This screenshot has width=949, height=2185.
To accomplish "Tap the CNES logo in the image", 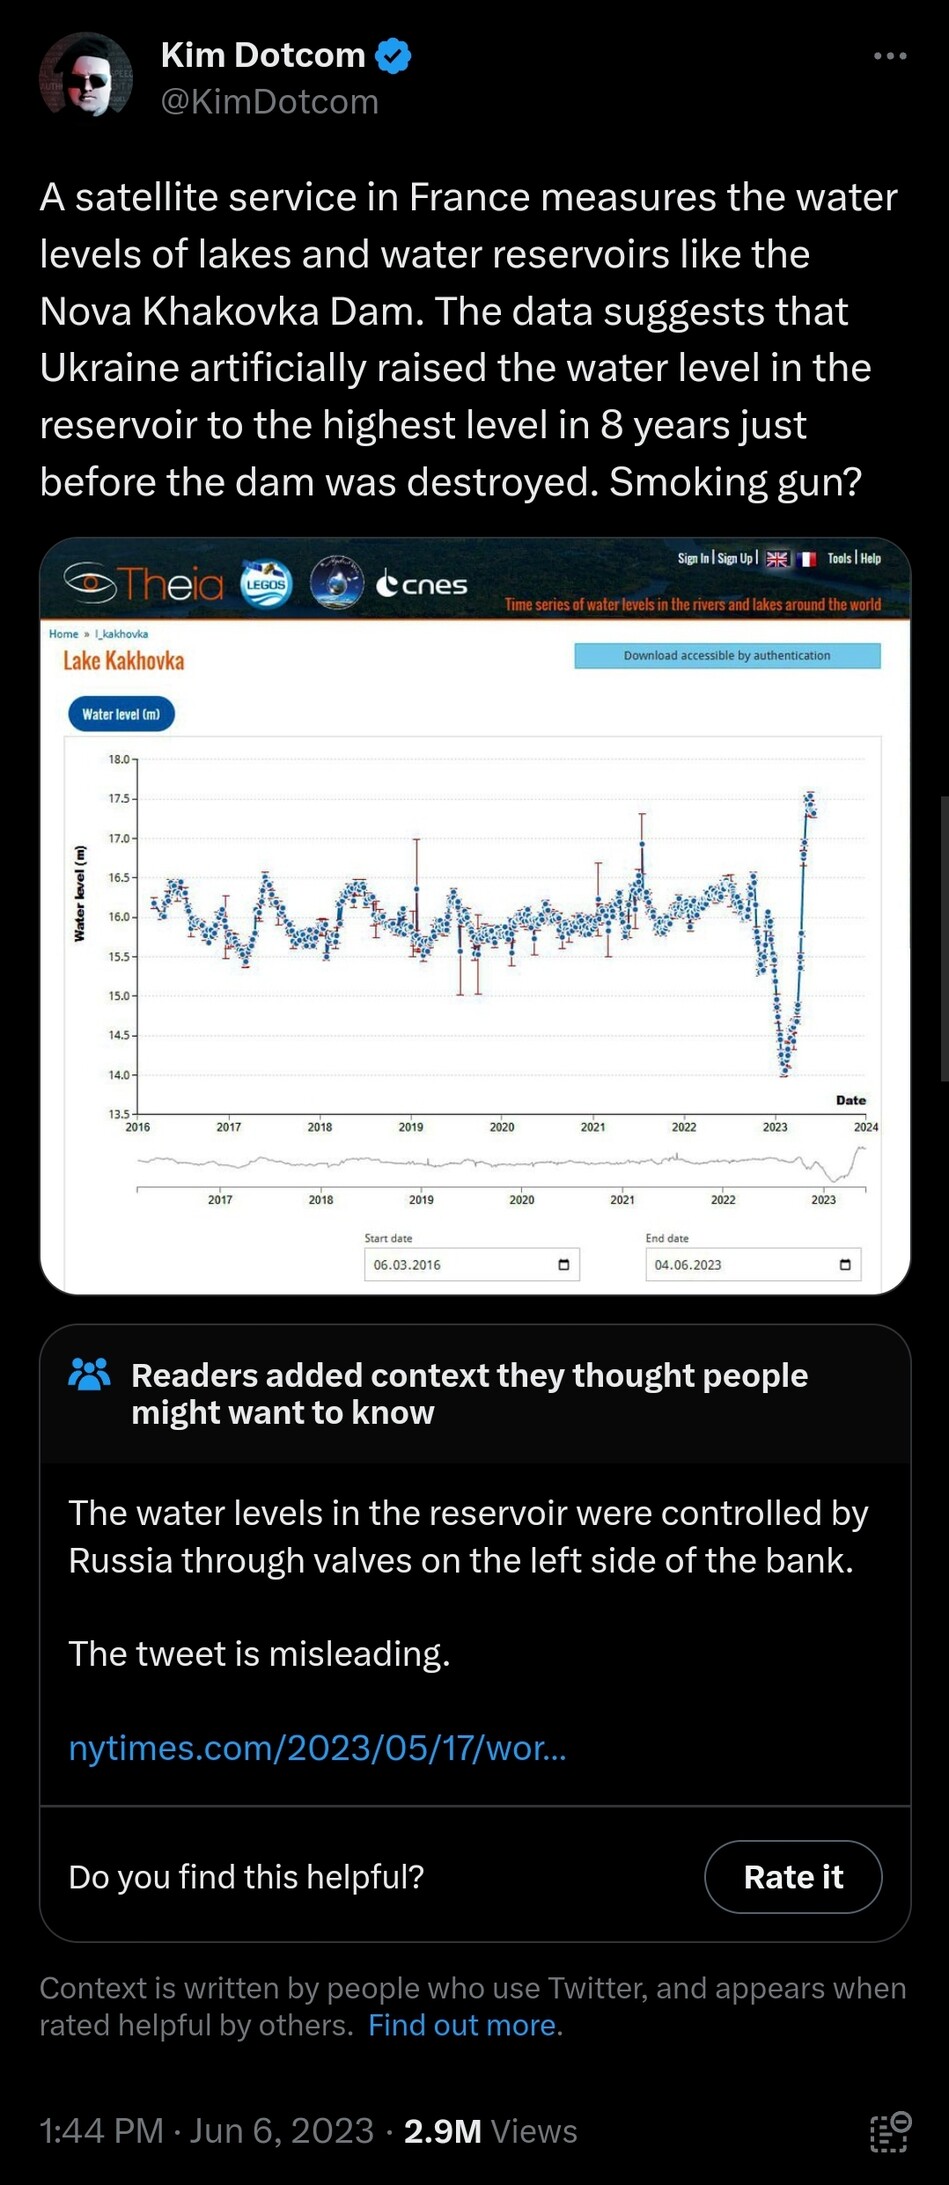I will click(422, 584).
